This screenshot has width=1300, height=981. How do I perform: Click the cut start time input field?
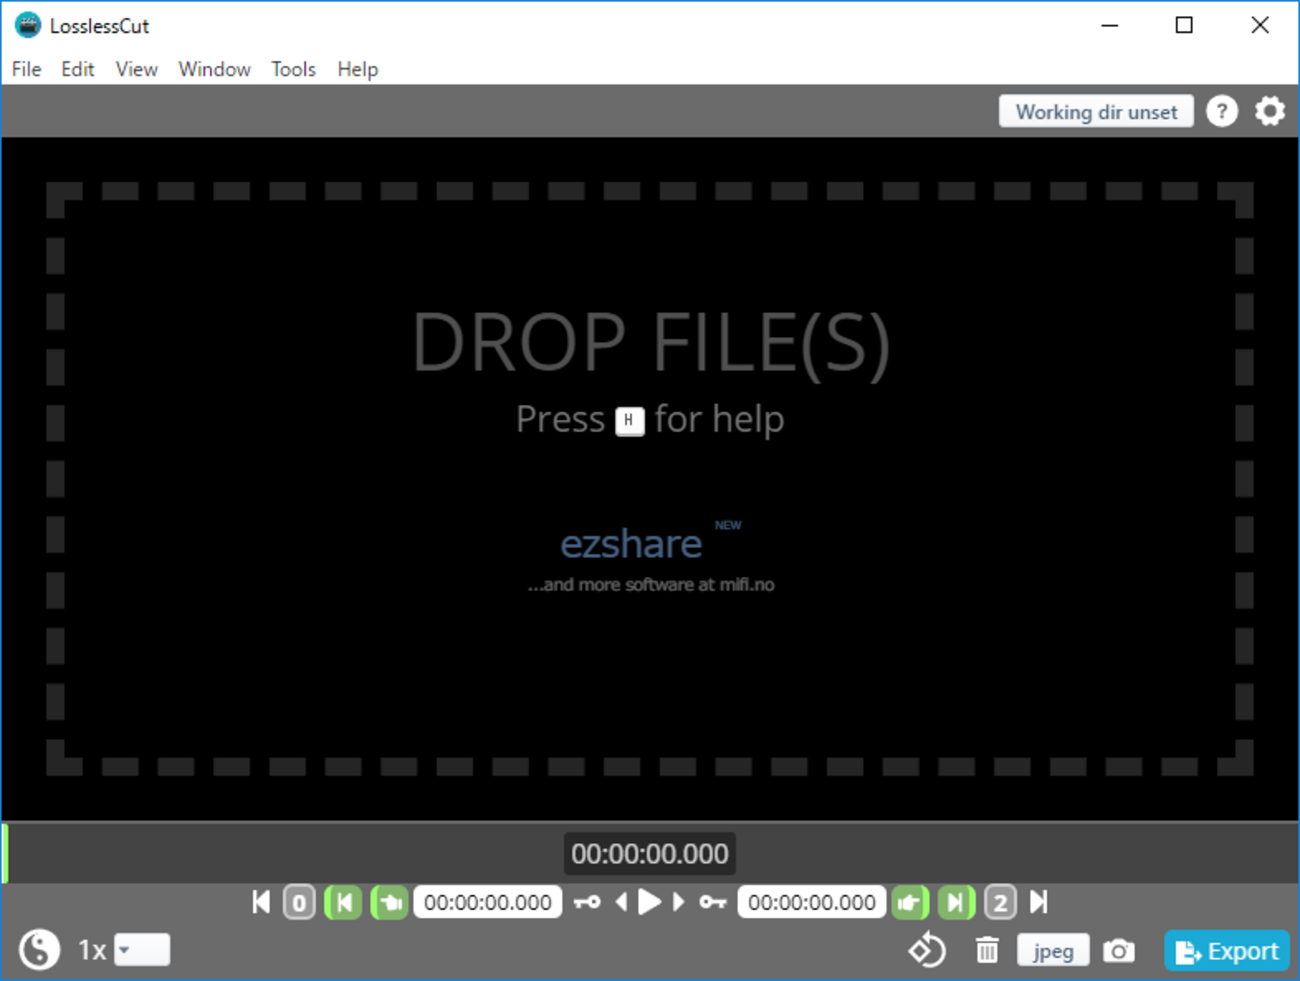coord(488,902)
